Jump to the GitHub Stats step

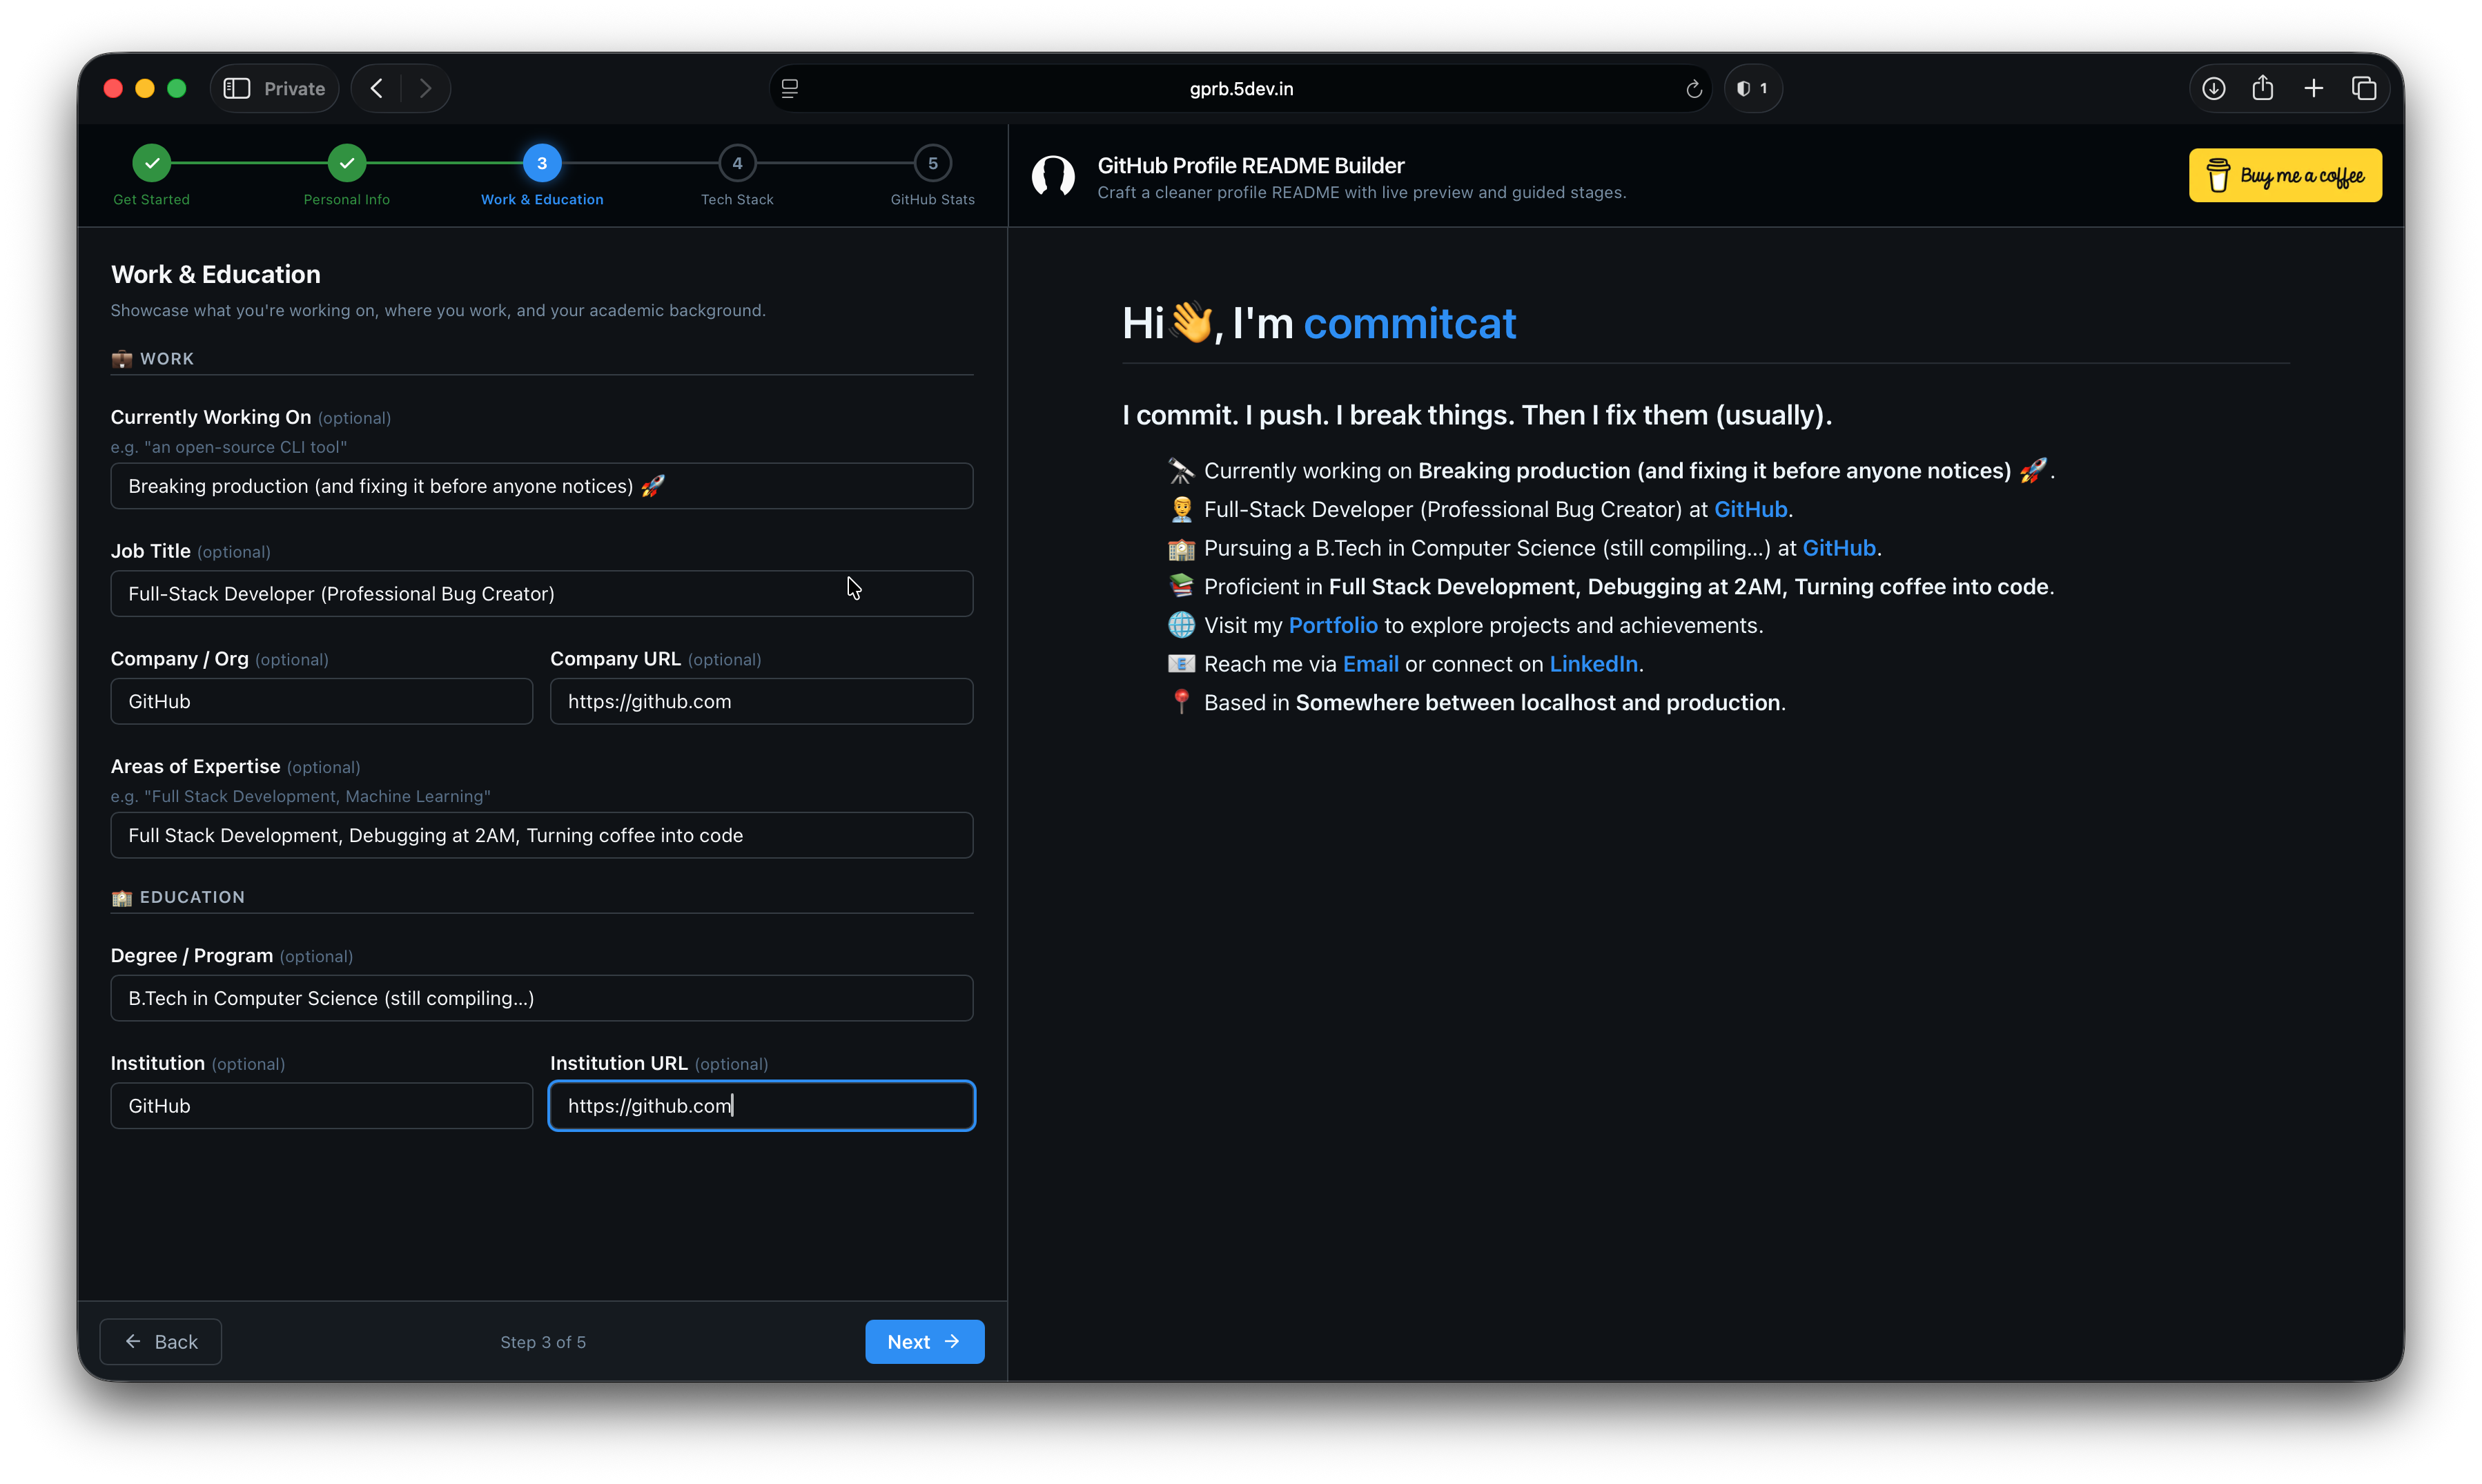(x=932, y=163)
